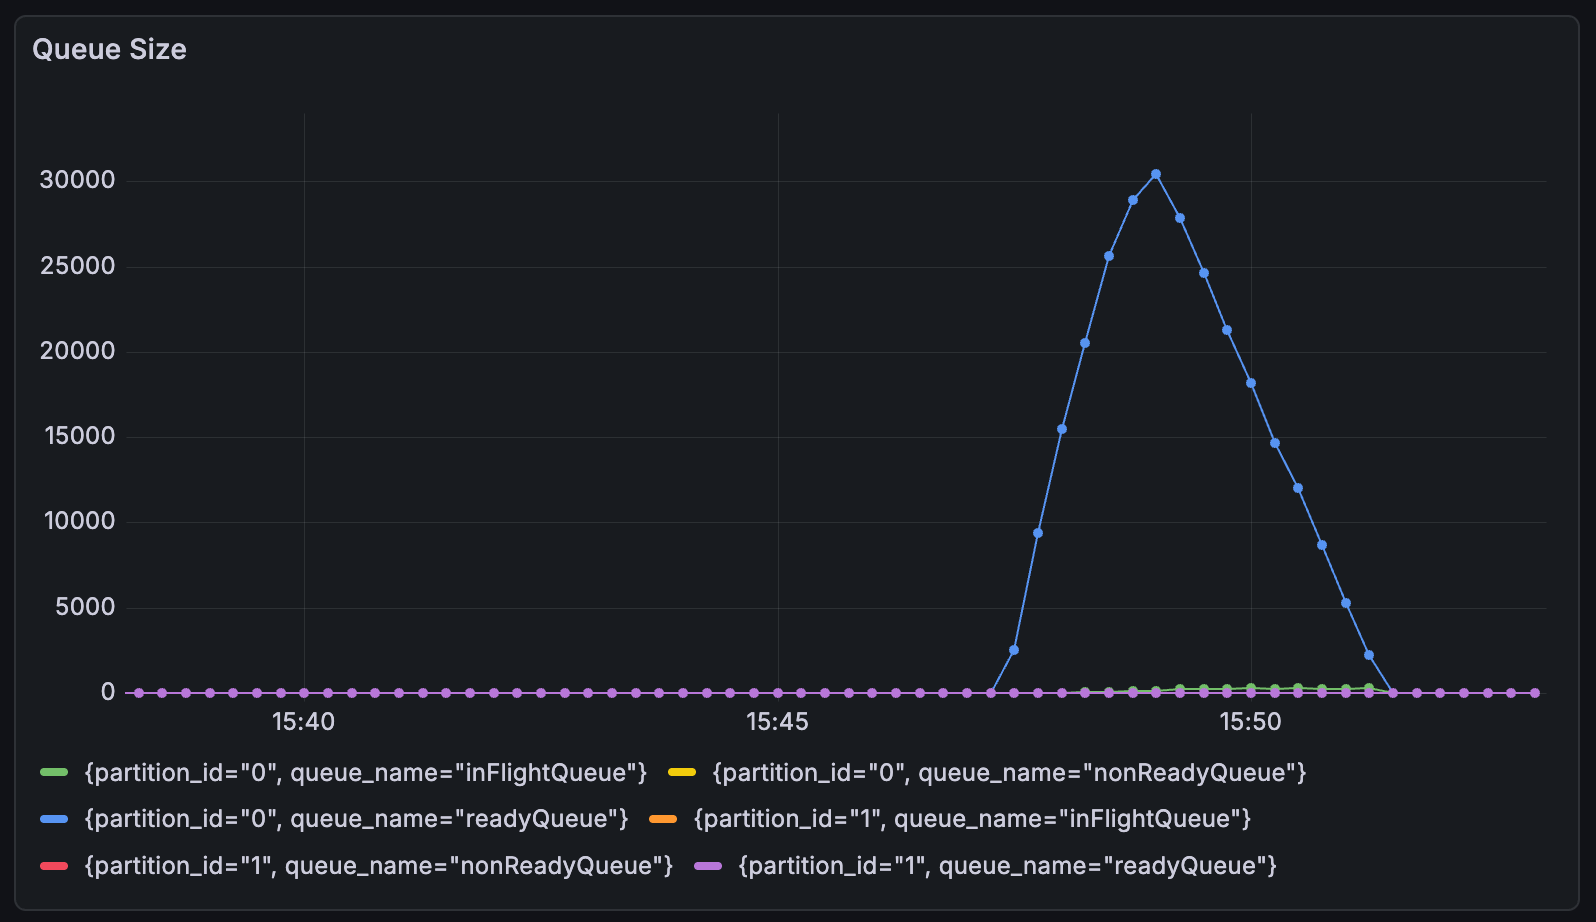The height and width of the screenshot is (922, 1596).
Task: Click green swatch for partition 0 inFlightQueue
Action: pos(54,772)
